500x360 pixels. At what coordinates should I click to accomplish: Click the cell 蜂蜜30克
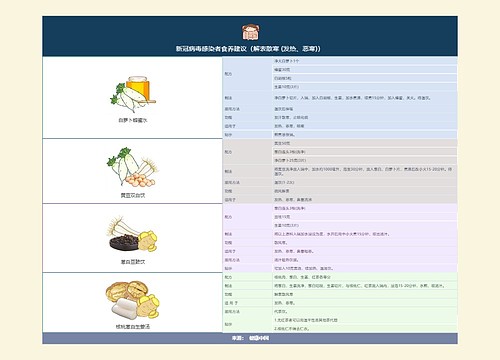pos(365,70)
